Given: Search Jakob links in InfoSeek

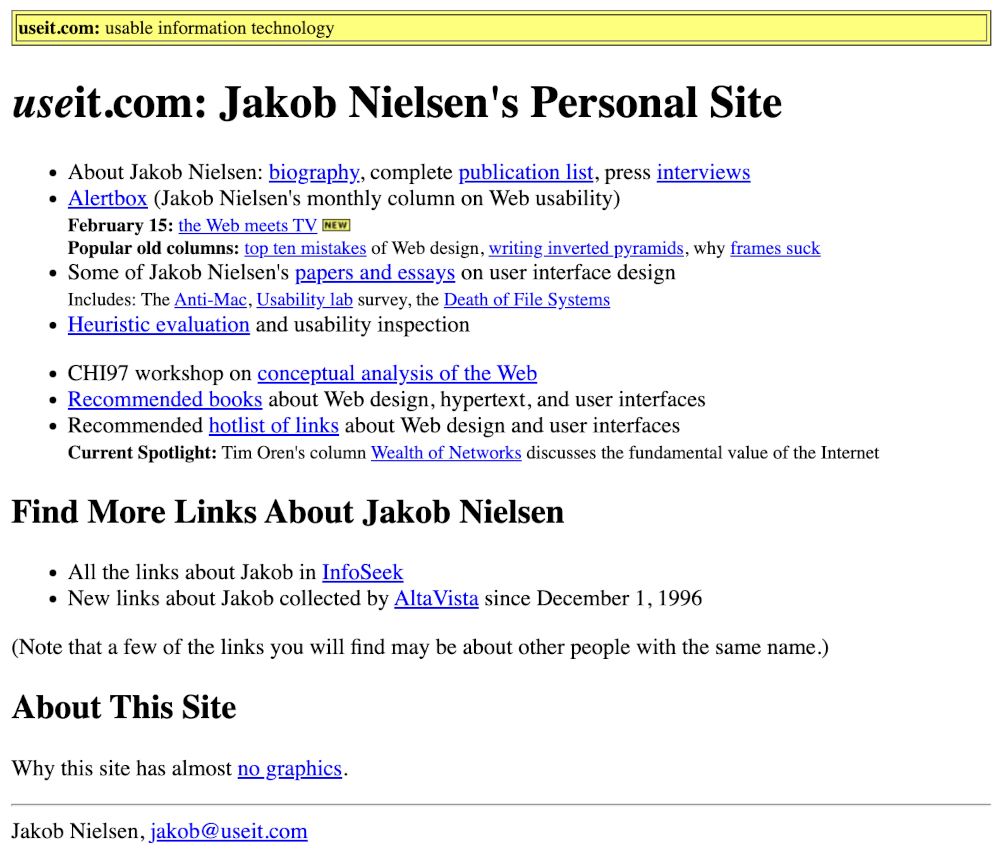Looking at the screenshot, I should tap(362, 572).
